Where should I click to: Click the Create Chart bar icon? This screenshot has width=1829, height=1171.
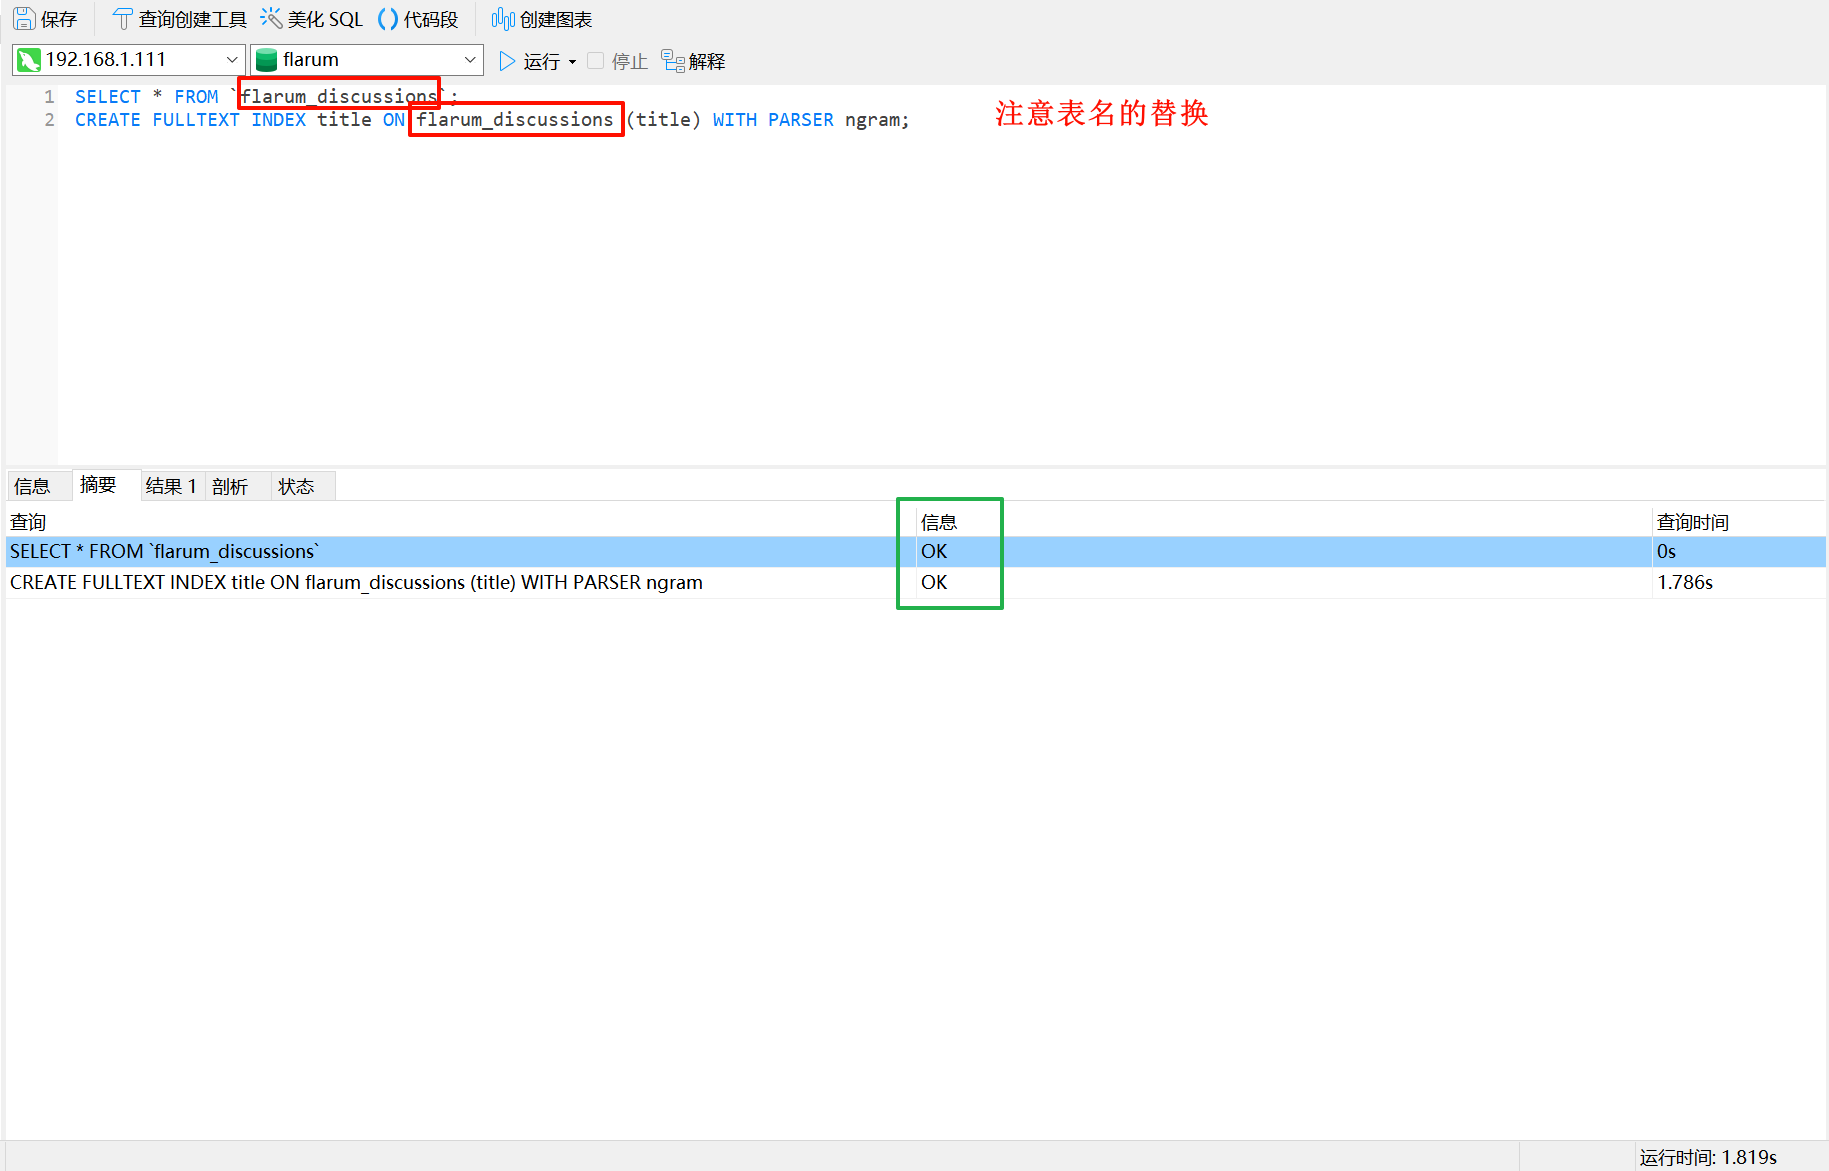[x=503, y=19]
